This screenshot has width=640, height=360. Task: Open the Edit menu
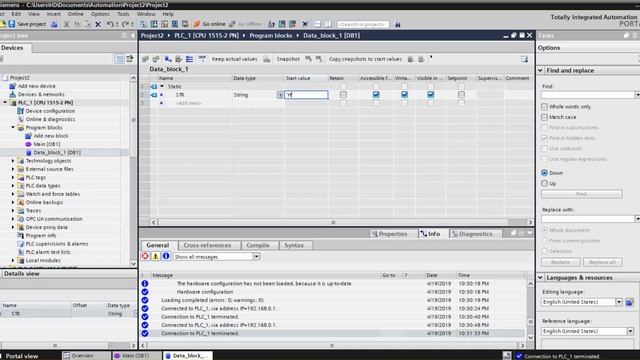[16, 14]
